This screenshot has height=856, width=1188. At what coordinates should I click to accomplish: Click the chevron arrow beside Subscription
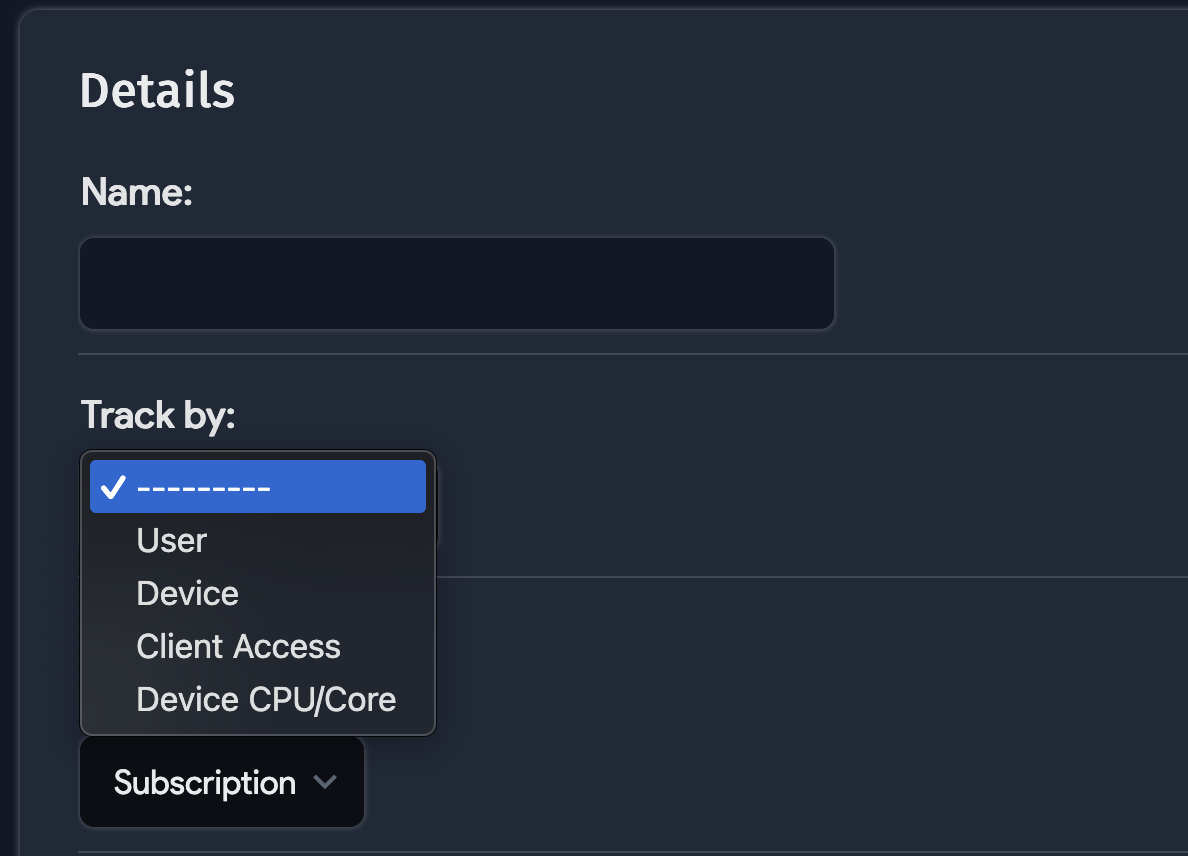click(325, 782)
